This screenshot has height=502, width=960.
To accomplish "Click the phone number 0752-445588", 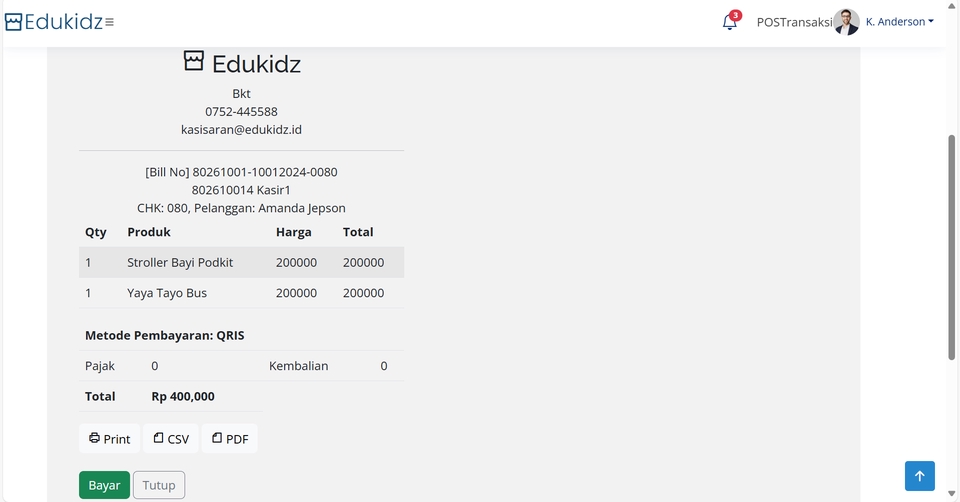I will 241,112.
